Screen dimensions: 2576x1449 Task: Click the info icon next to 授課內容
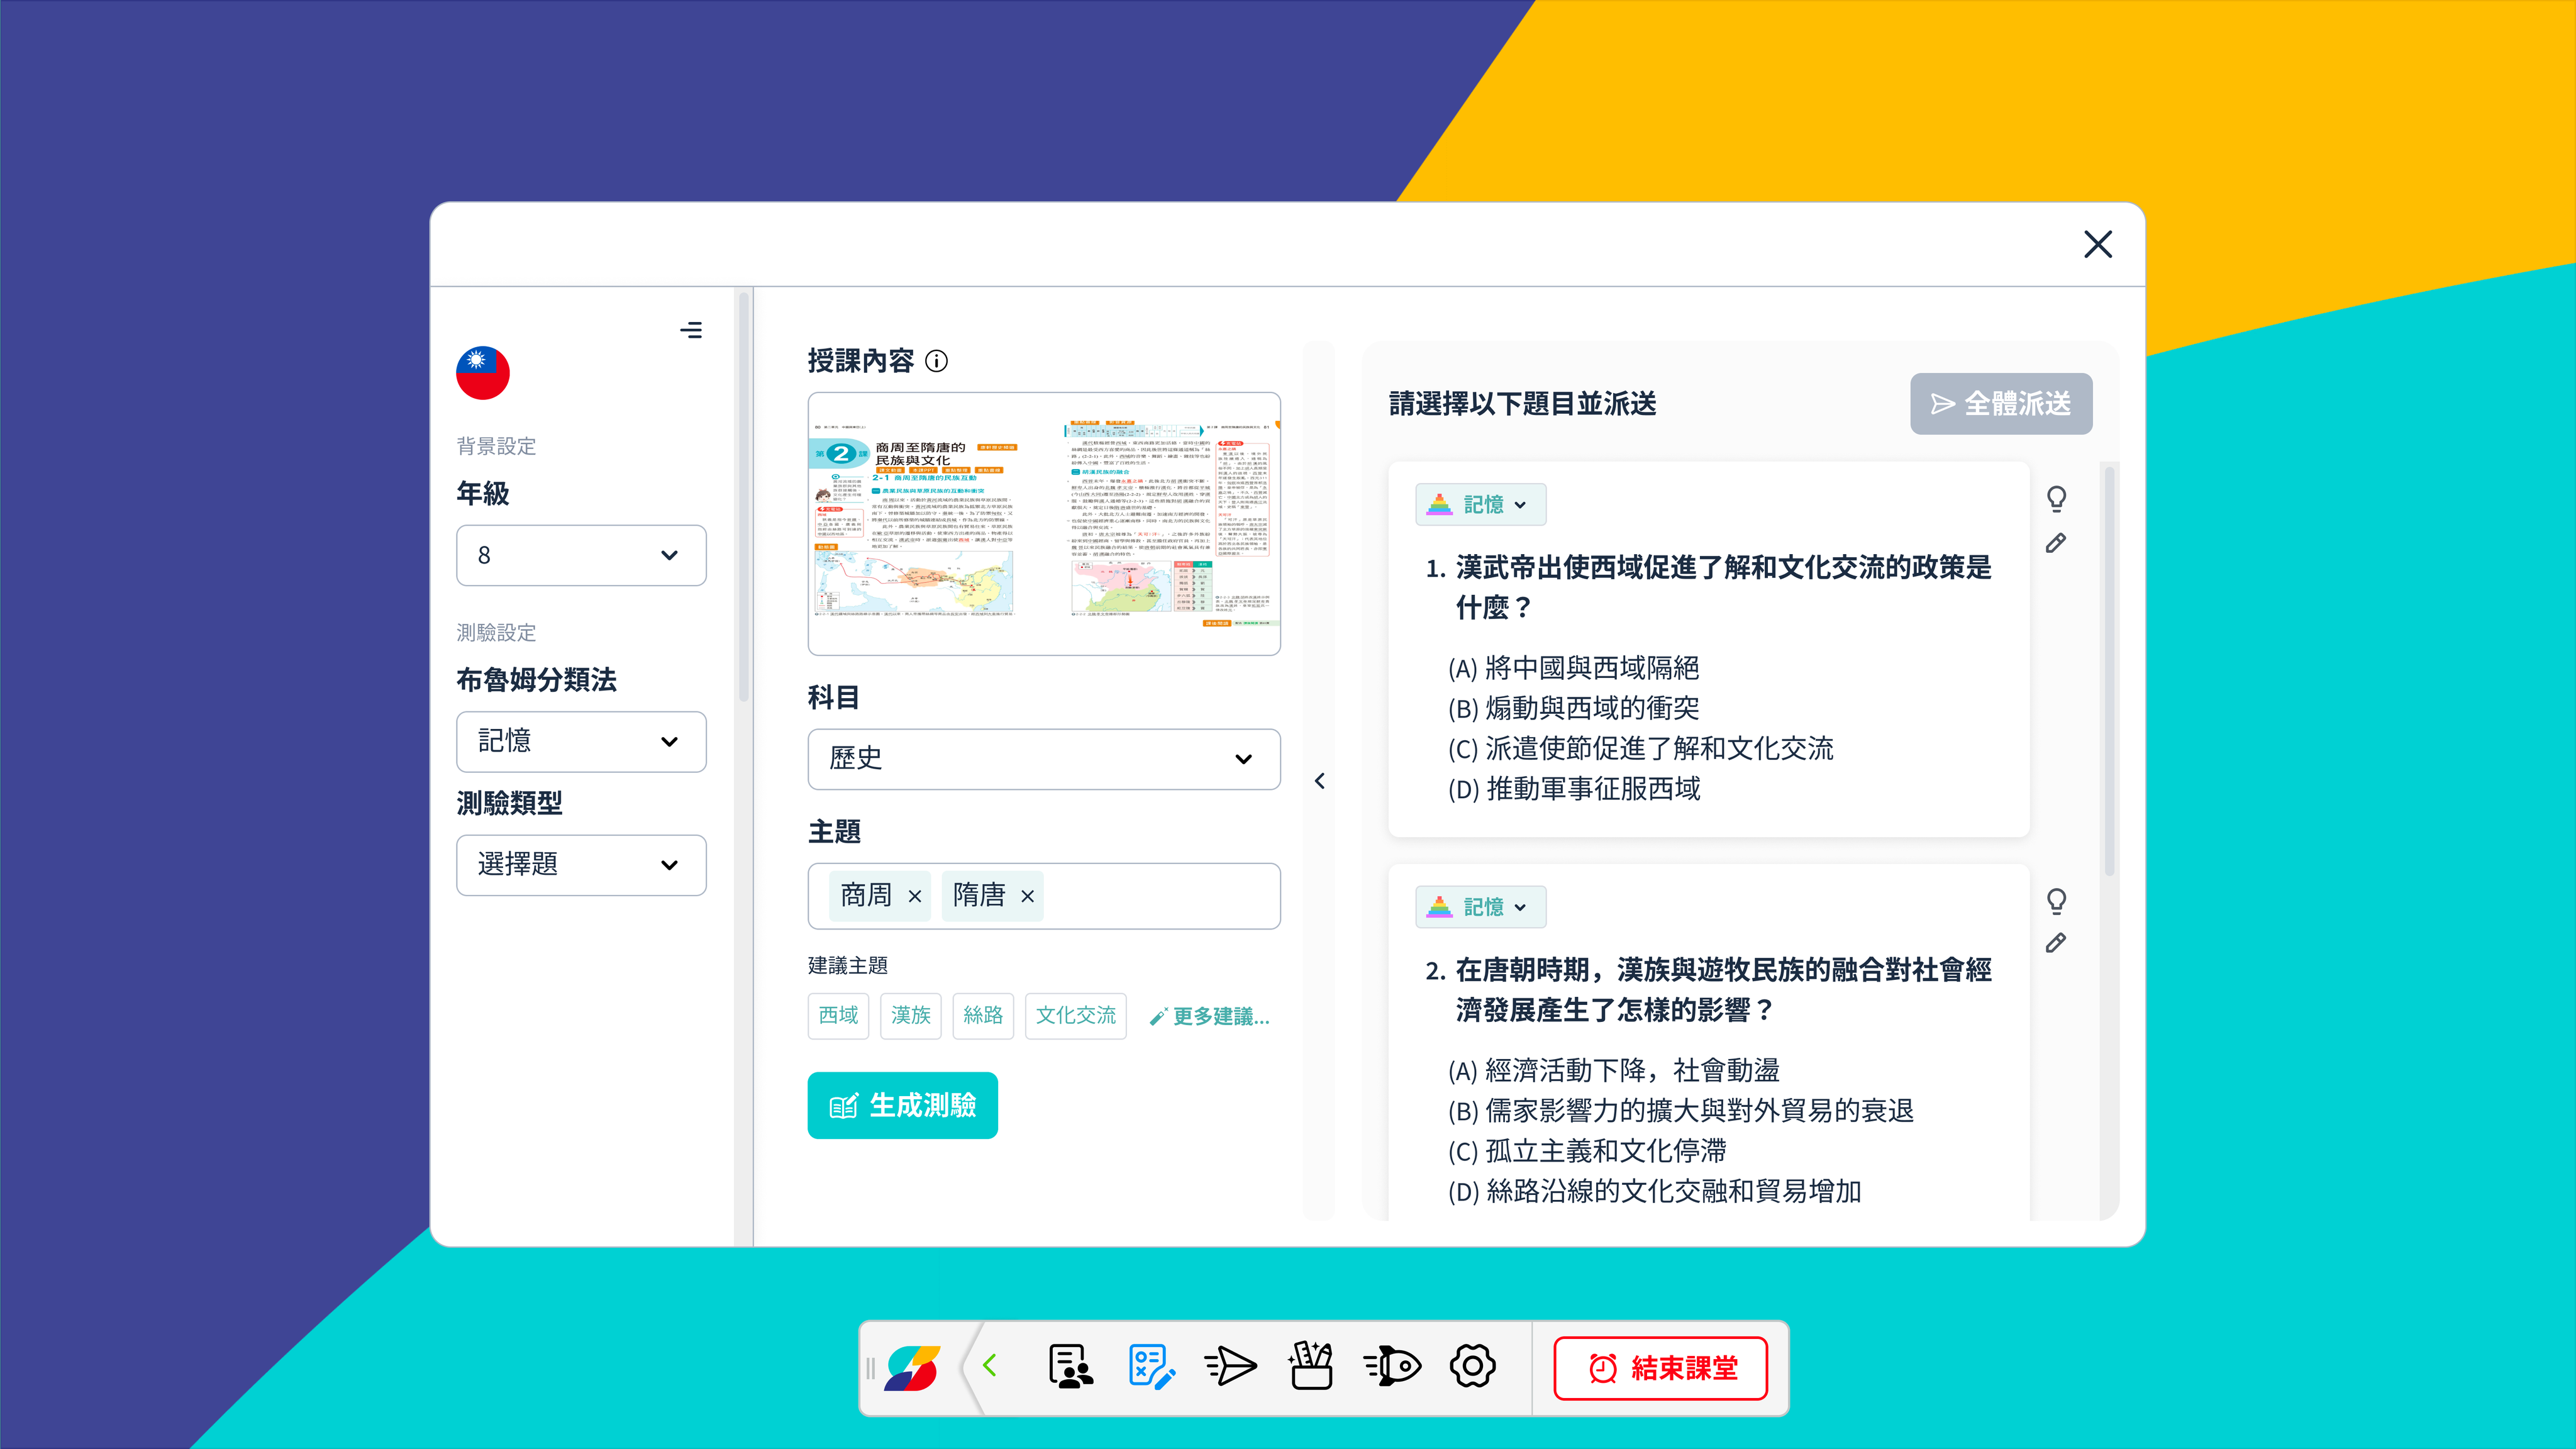point(936,361)
